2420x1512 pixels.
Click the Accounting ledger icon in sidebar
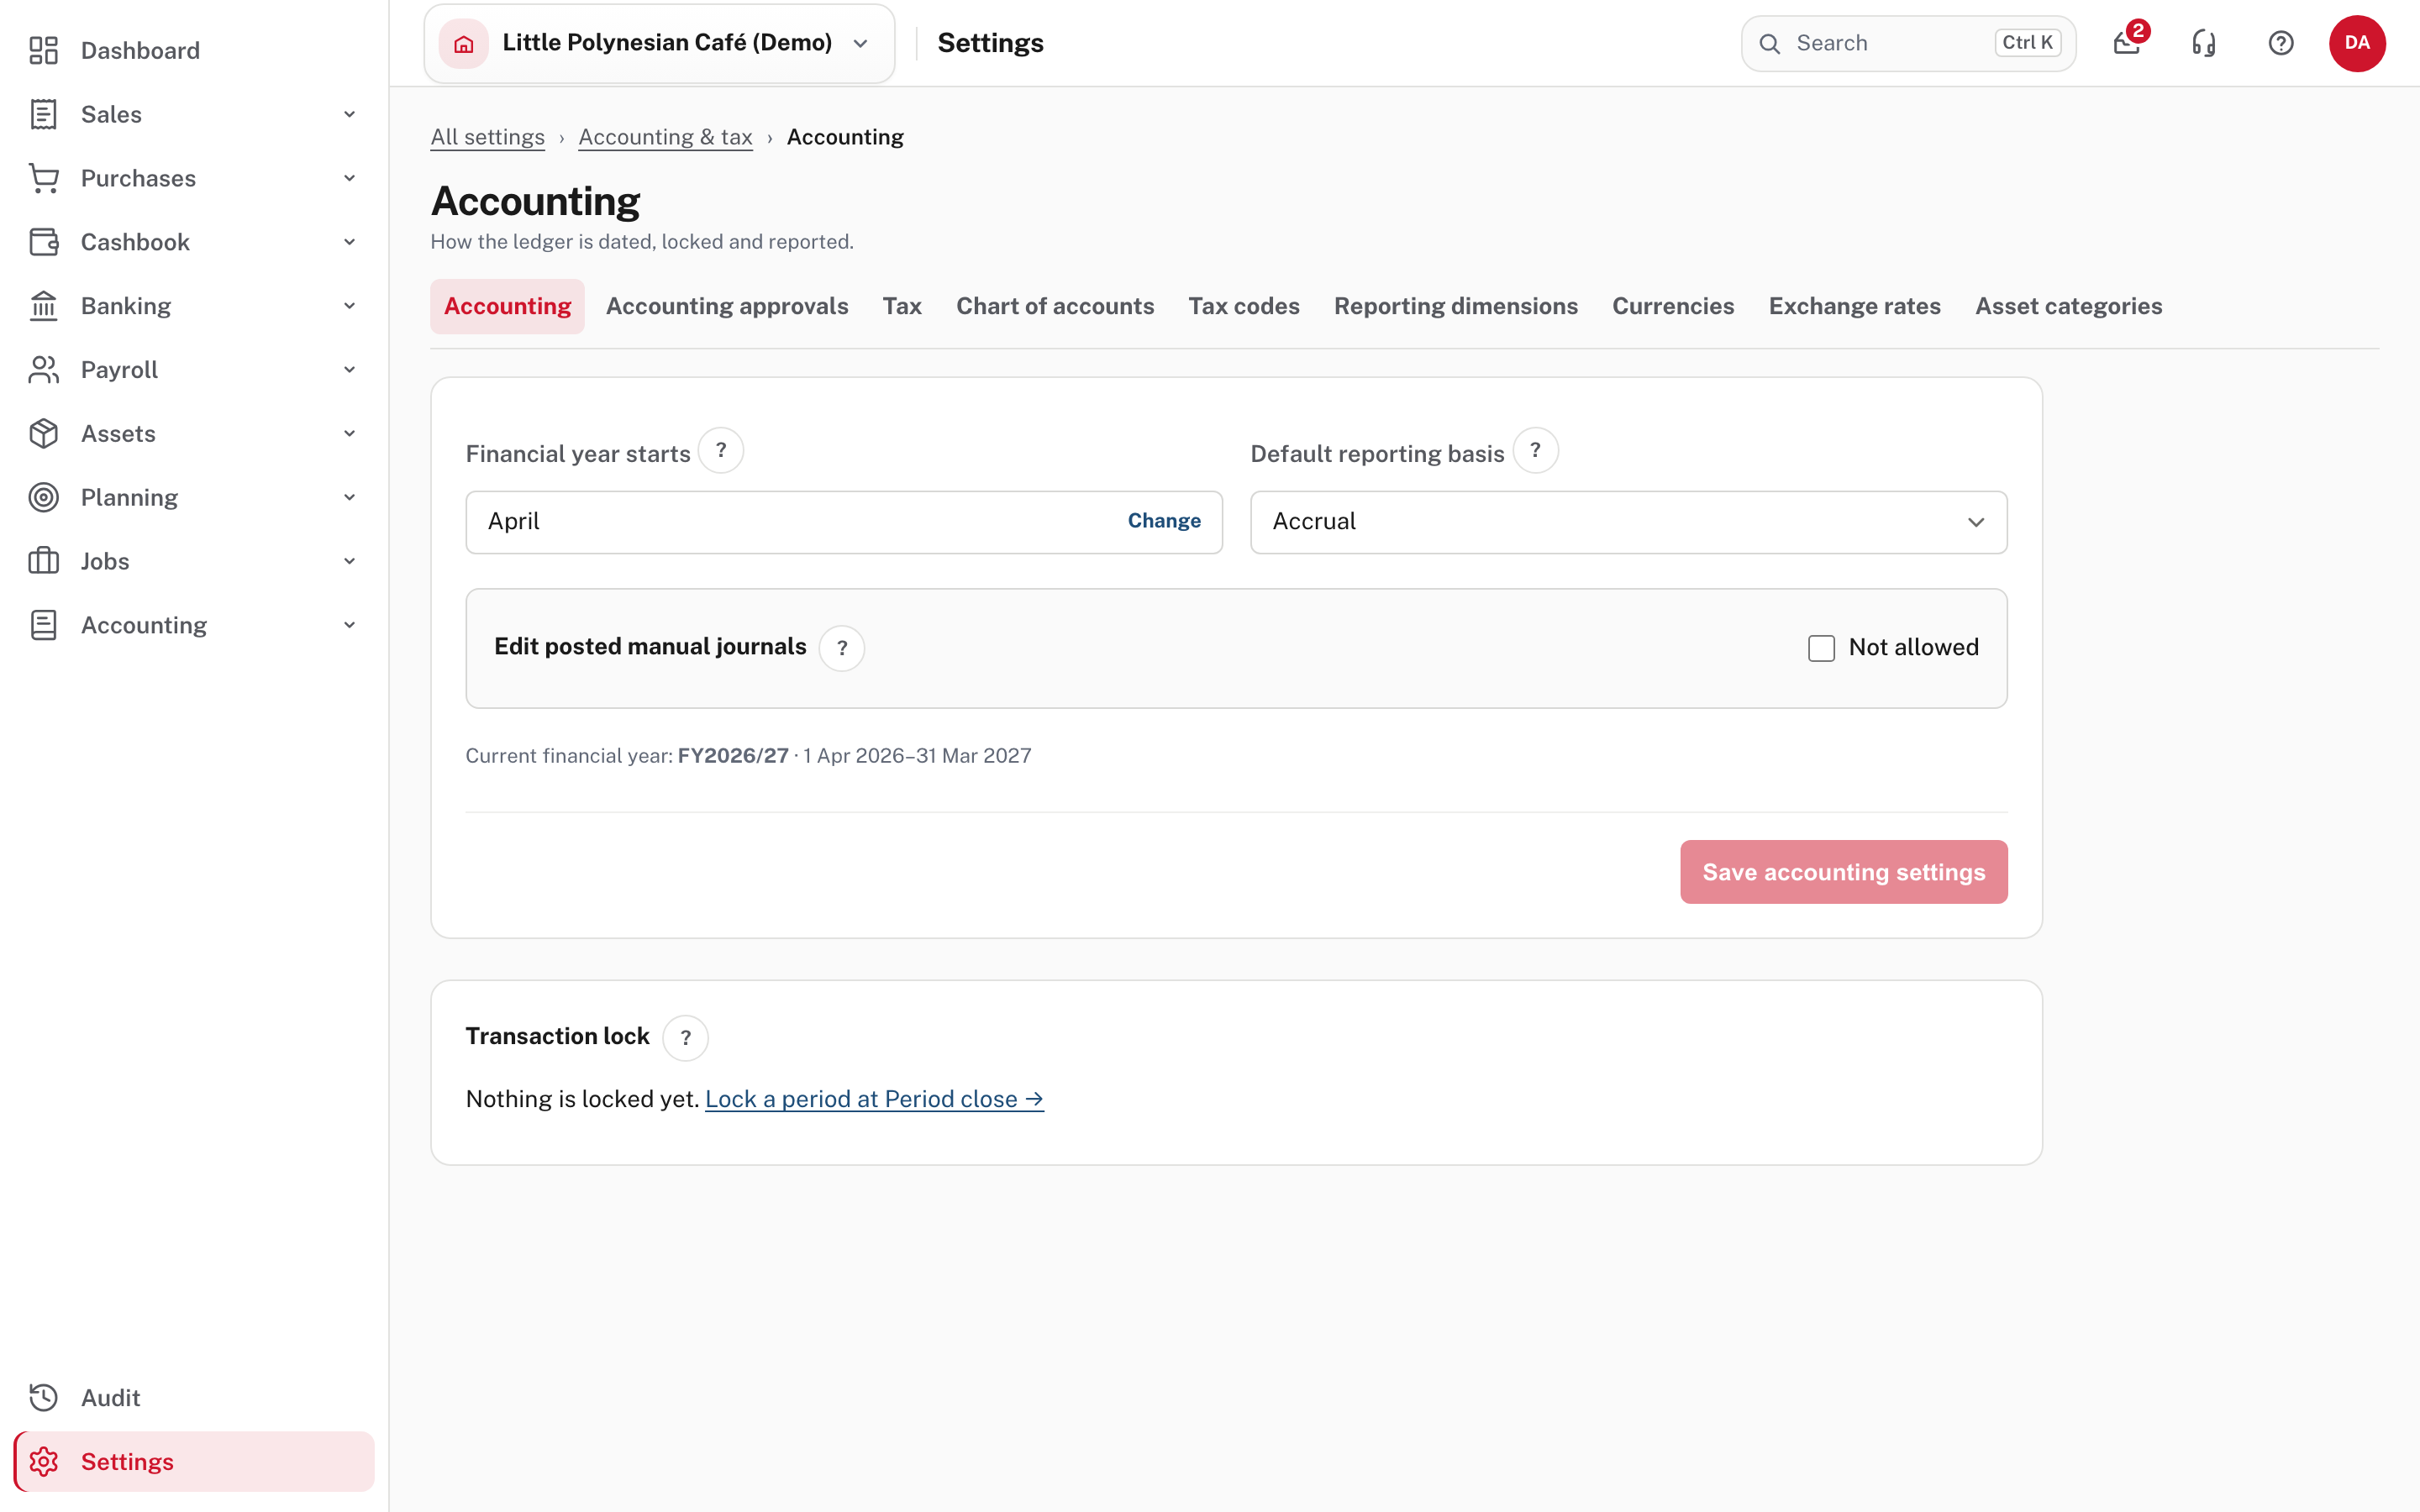pos(43,625)
